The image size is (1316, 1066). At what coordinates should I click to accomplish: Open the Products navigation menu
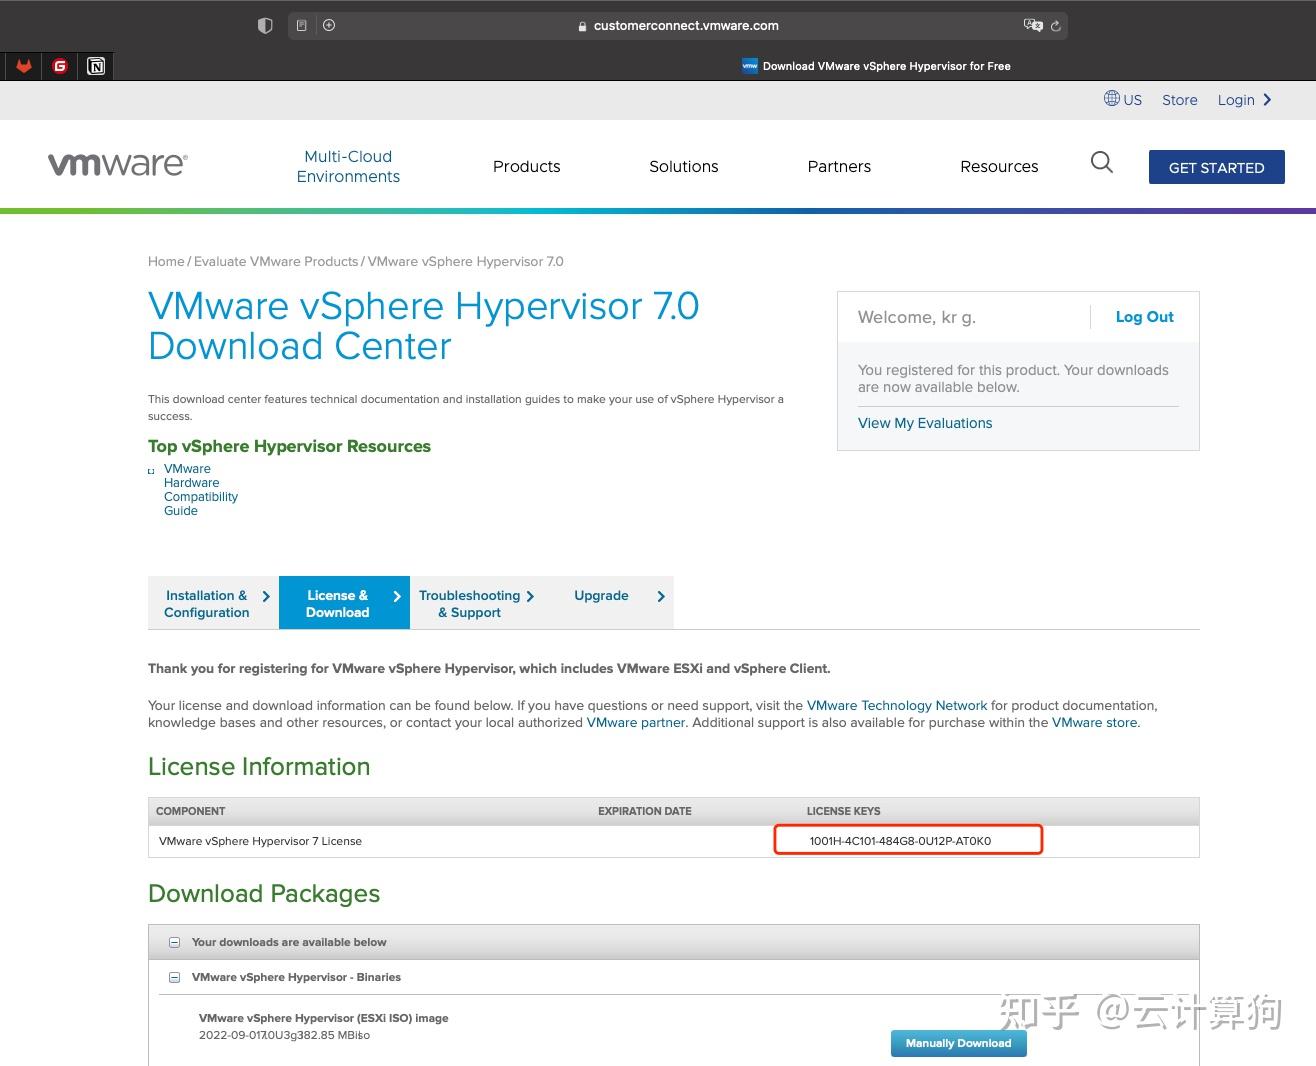[526, 167]
